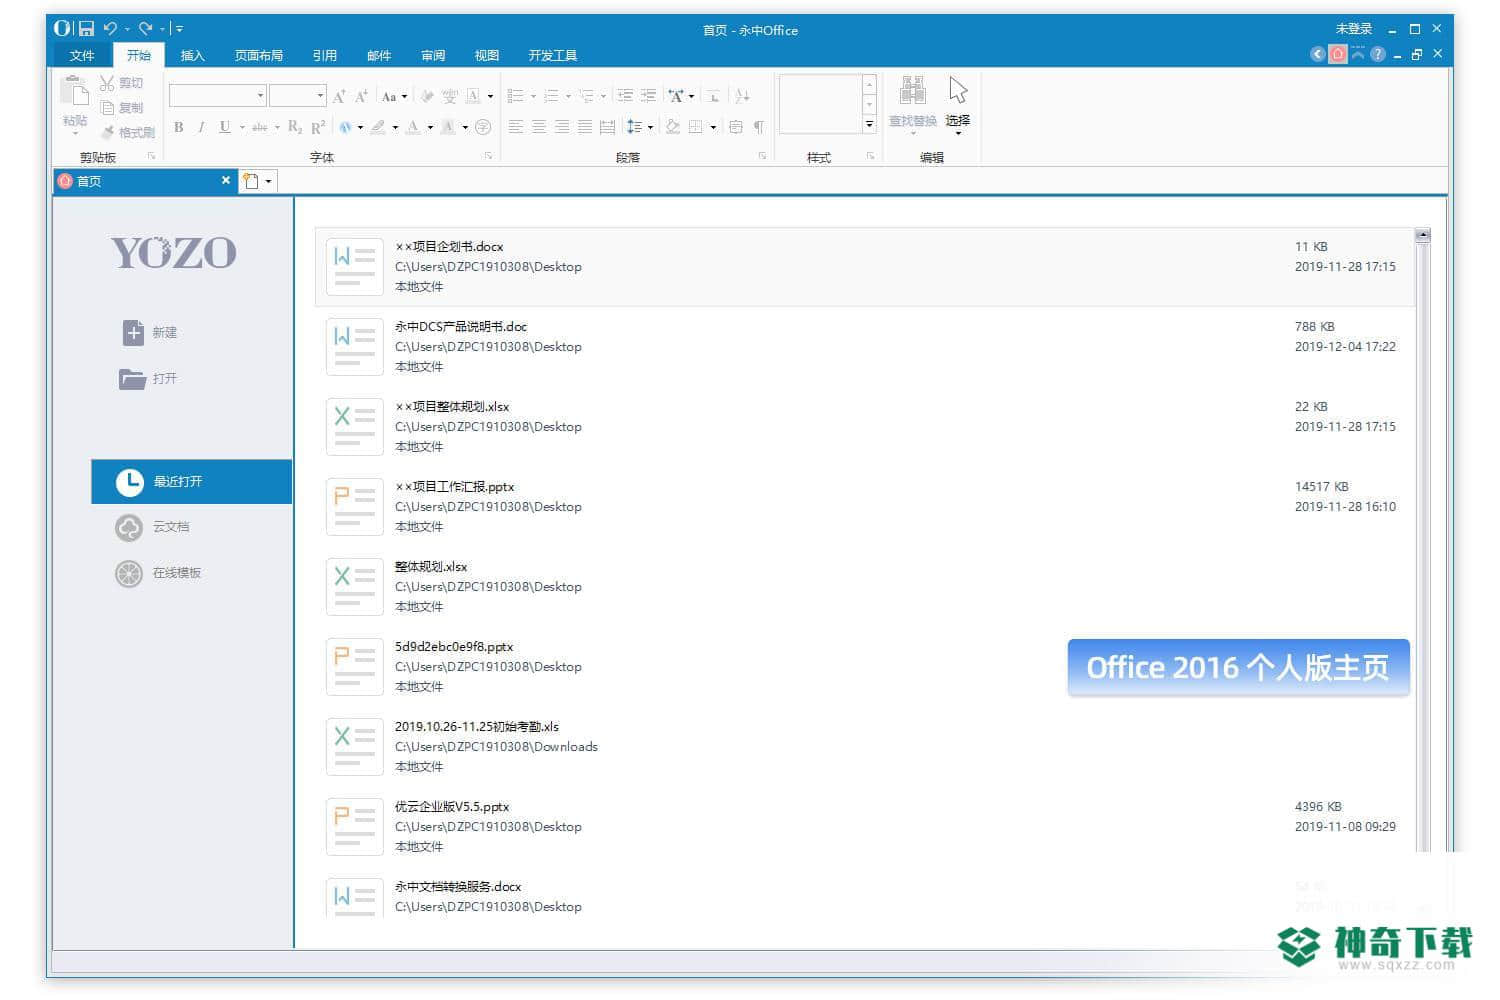The image size is (1500, 1000).
Task: Click the Cut scissors icon
Action: coord(108,83)
